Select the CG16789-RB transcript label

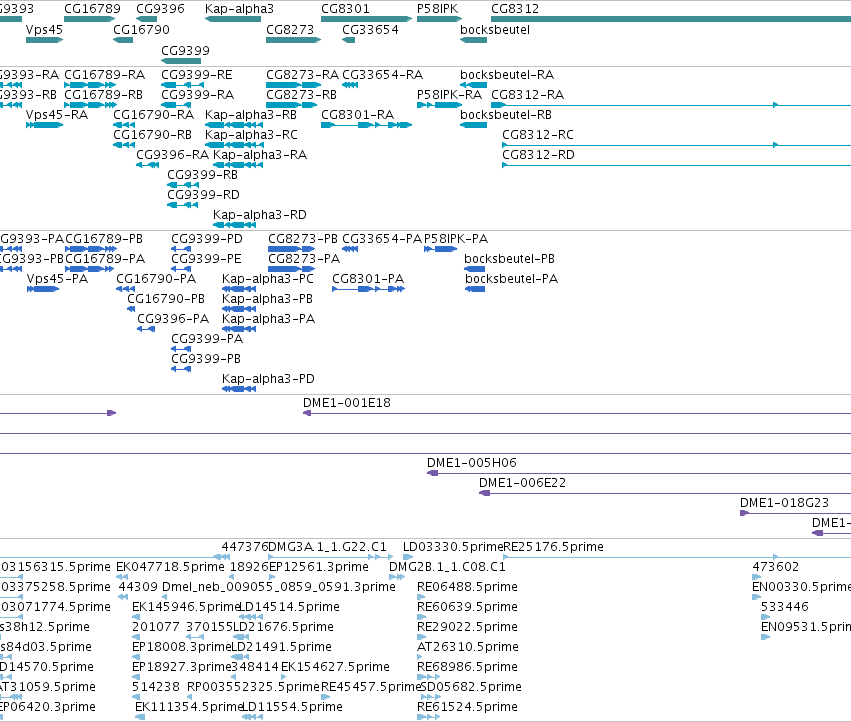(x=104, y=94)
